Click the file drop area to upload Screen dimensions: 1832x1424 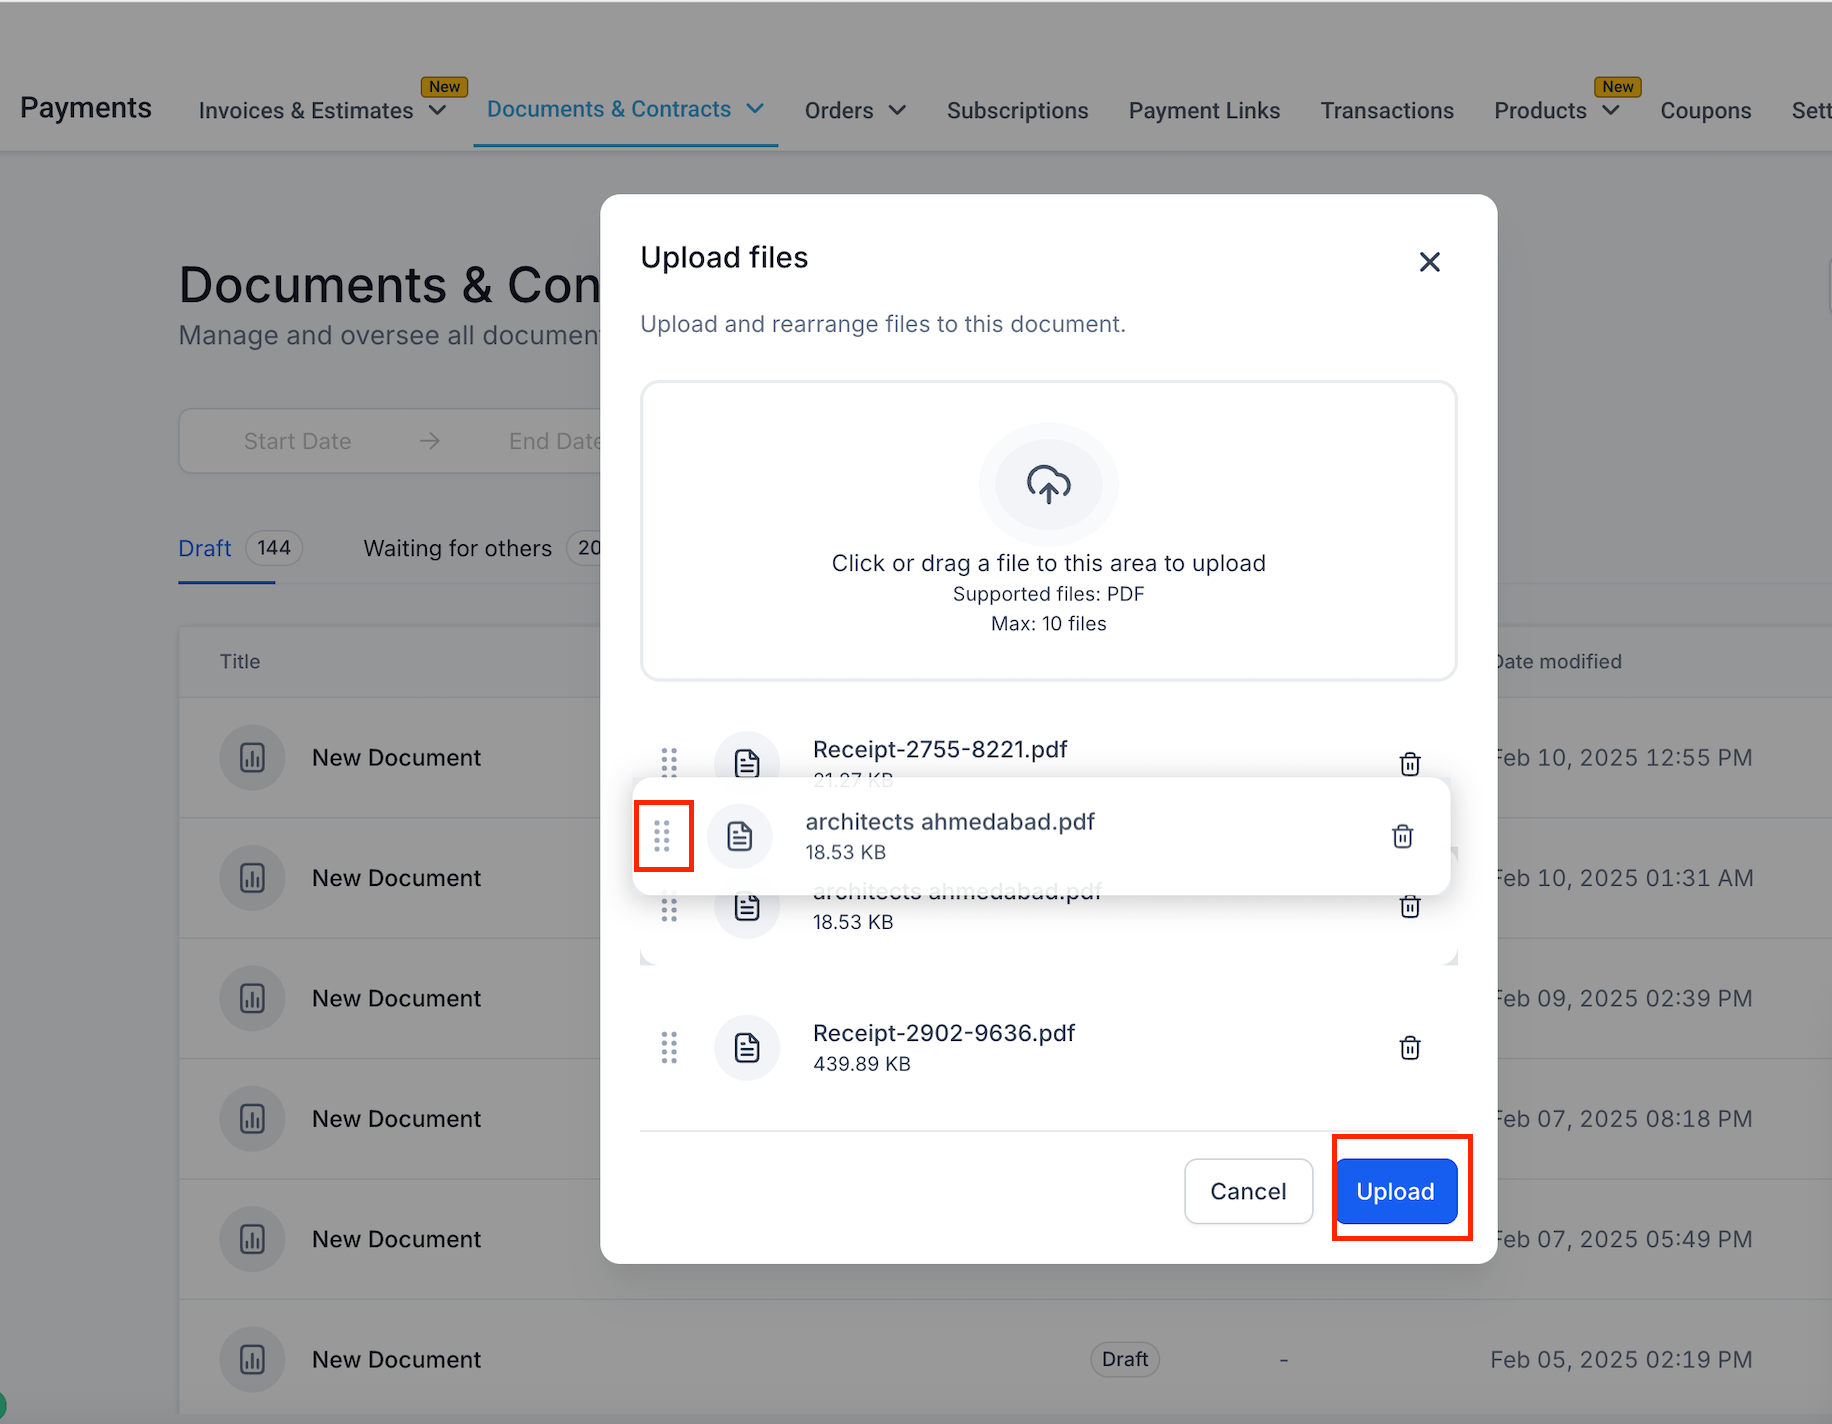(1048, 530)
